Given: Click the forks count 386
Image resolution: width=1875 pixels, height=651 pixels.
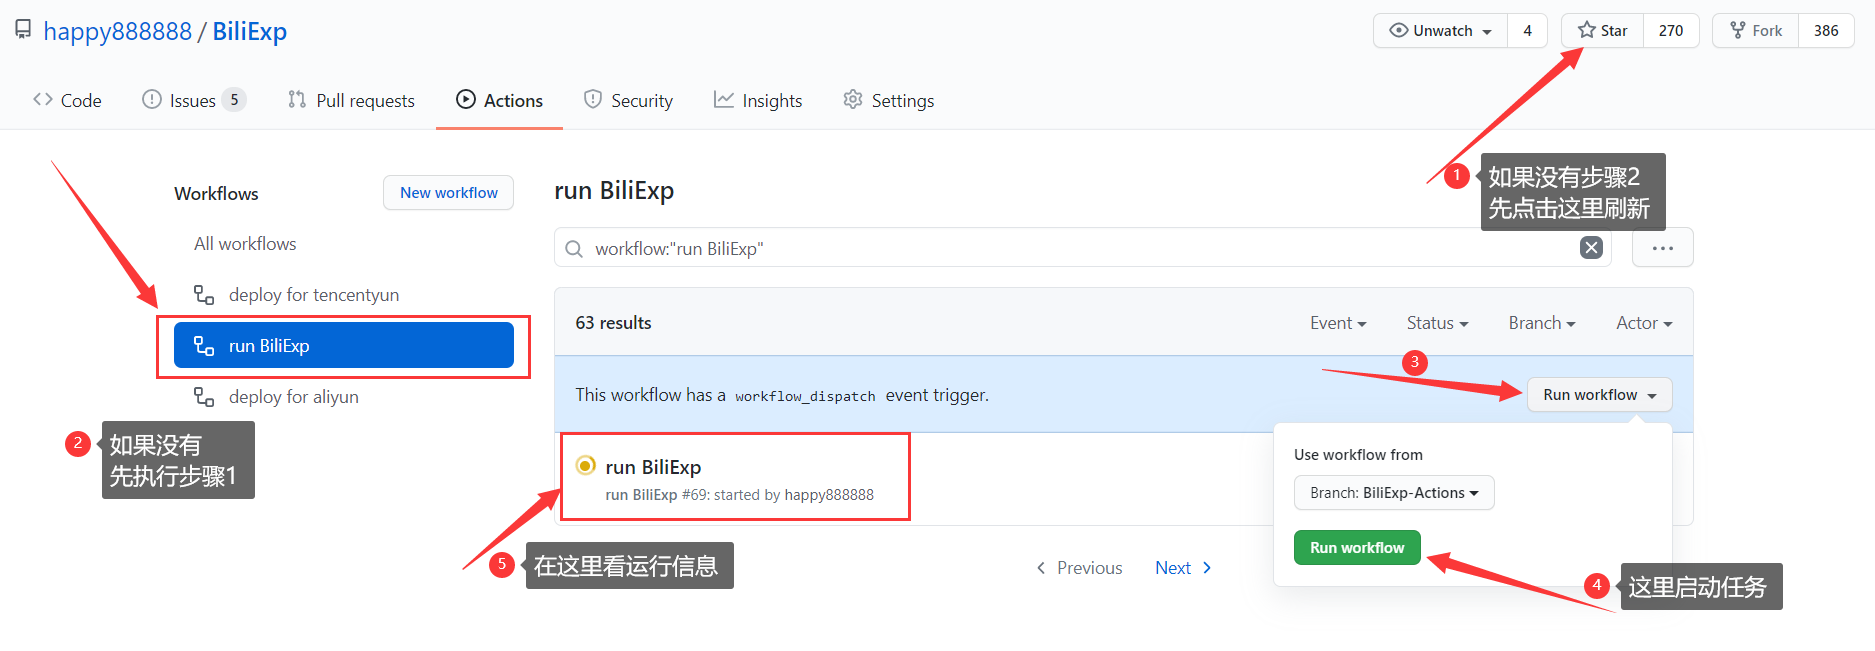Looking at the screenshot, I should tap(1826, 31).
